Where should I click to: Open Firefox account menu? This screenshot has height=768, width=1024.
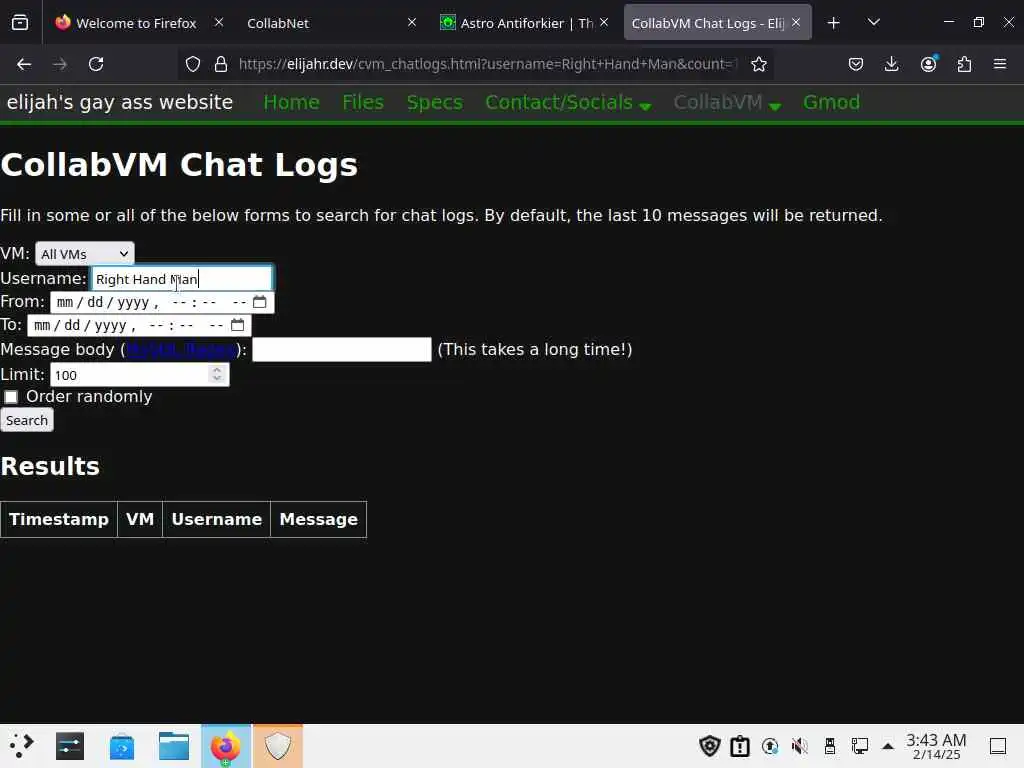point(928,64)
